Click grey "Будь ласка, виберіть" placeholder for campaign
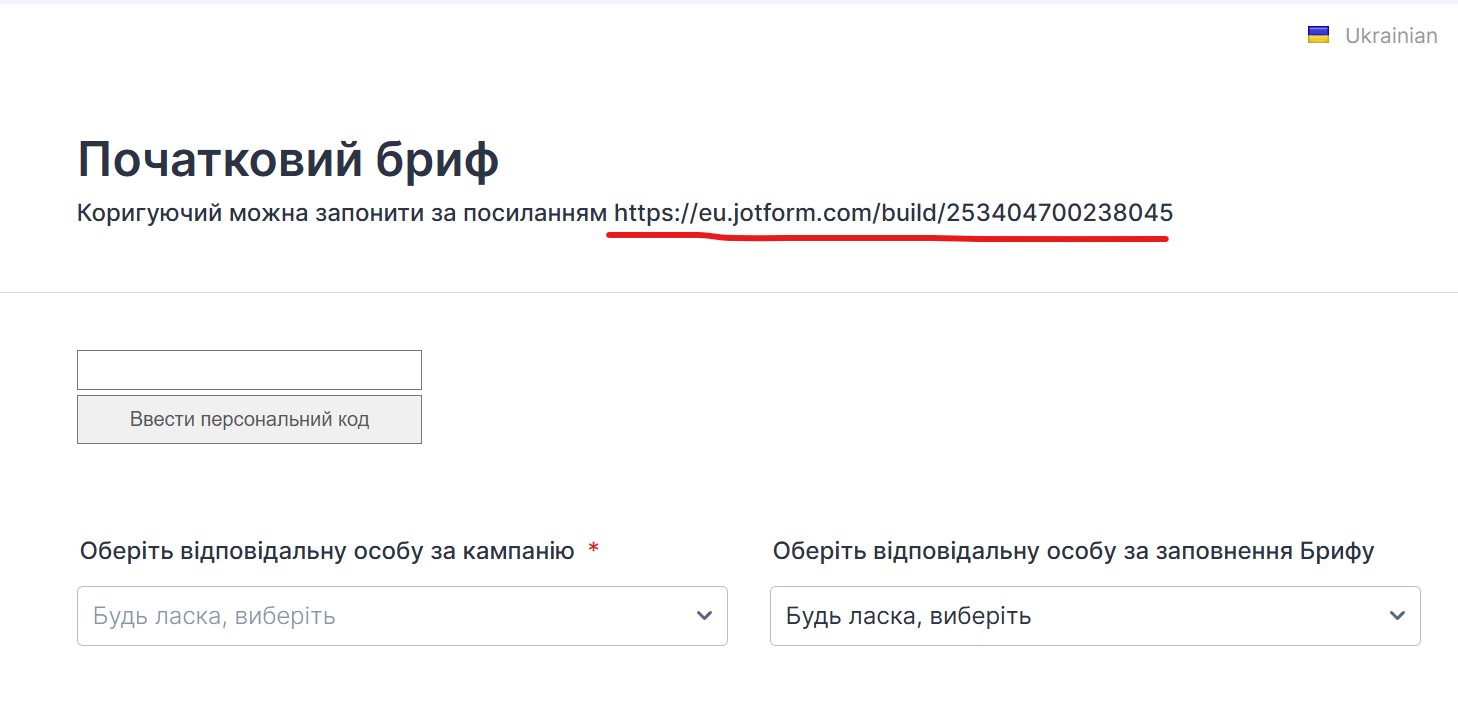The width and height of the screenshot is (1458, 706). tap(214, 616)
